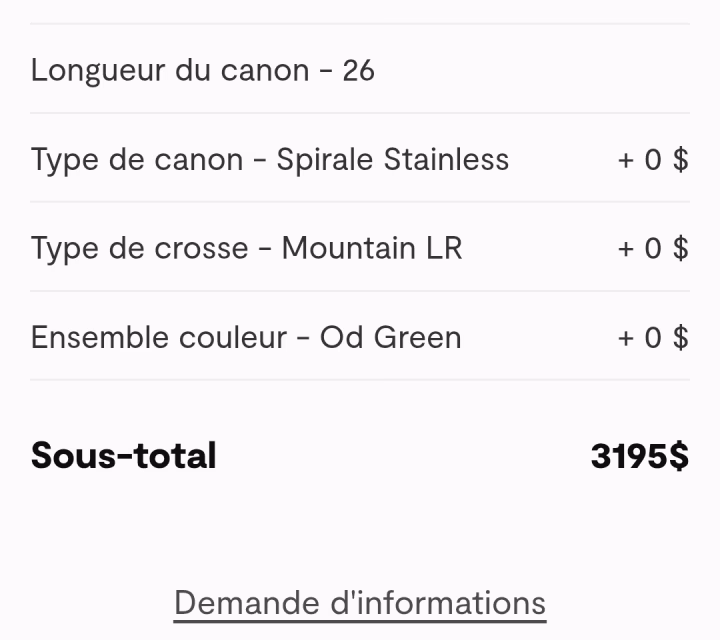
Task: Click the 3195$ subtotal amount
Action: [x=639, y=456]
